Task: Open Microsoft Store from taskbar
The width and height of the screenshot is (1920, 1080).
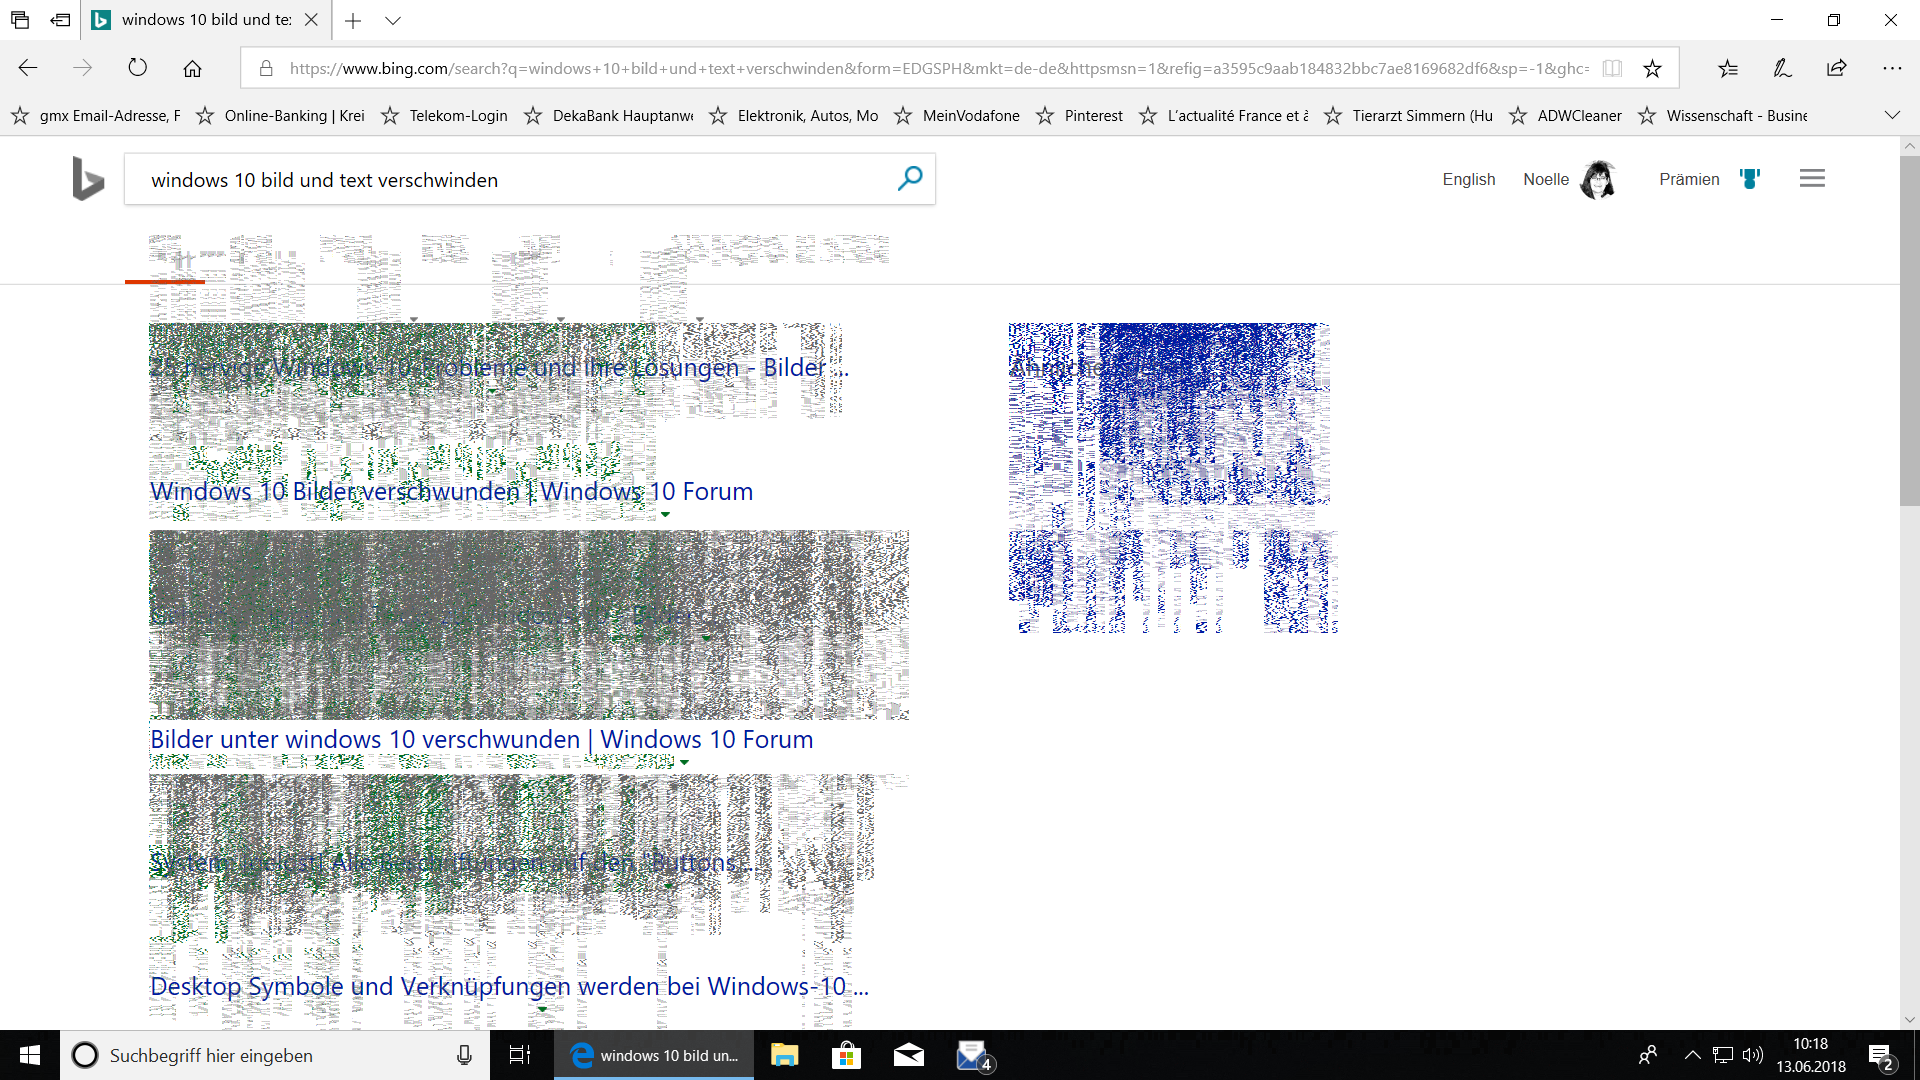Action: [x=846, y=1055]
